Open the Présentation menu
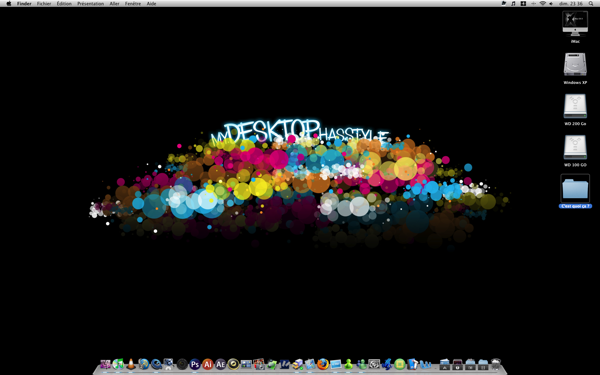This screenshot has width=600, height=375. click(x=90, y=3)
